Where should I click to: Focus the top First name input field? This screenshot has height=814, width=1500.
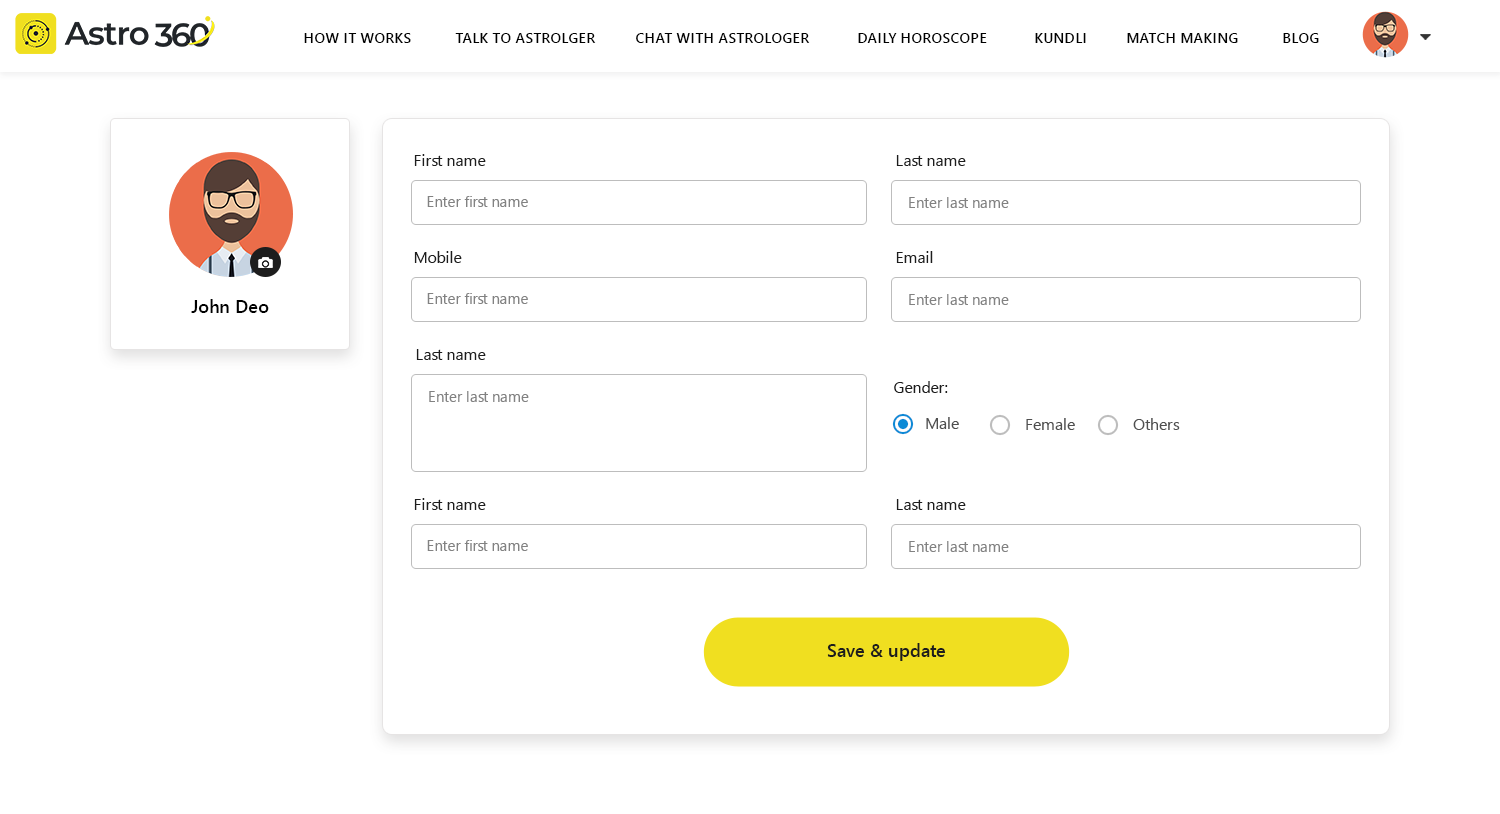tap(638, 202)
